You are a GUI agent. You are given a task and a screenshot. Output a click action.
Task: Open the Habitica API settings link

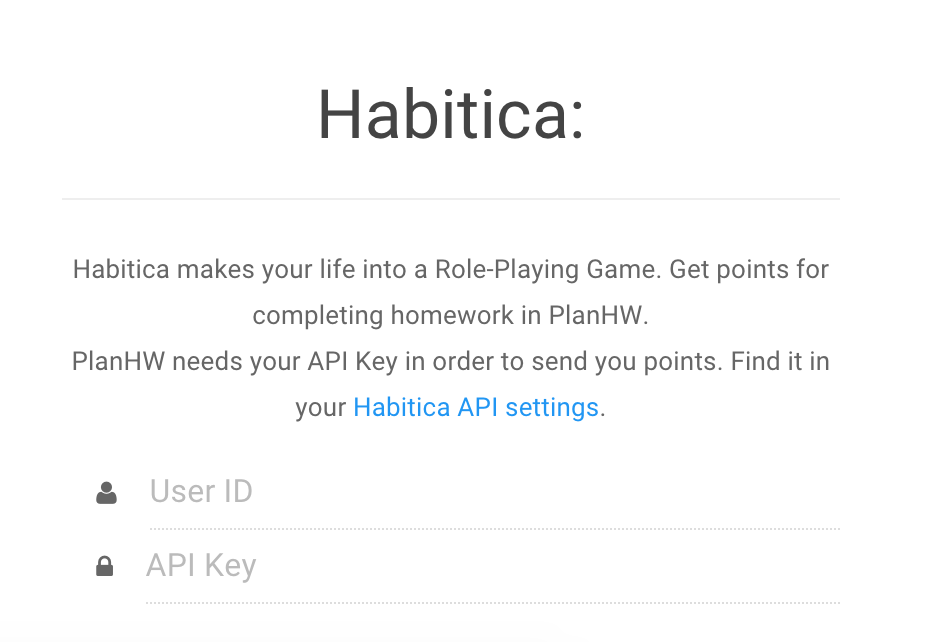coord(476,408)
